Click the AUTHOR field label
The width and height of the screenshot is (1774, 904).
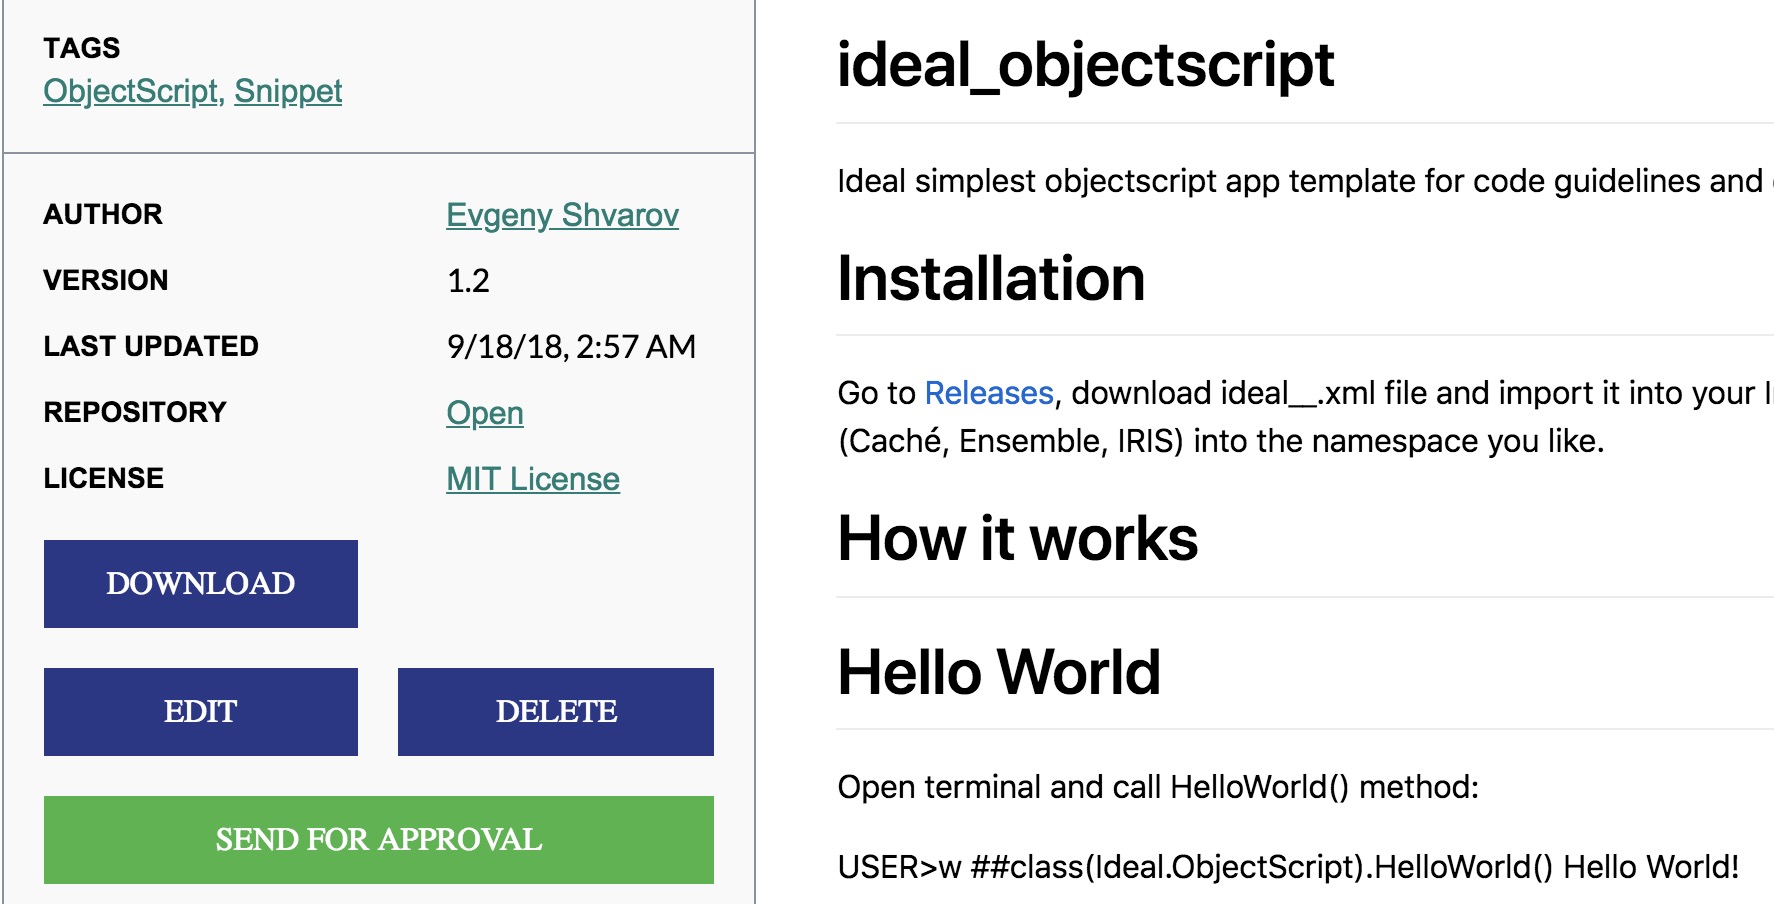tap(103, 214)
